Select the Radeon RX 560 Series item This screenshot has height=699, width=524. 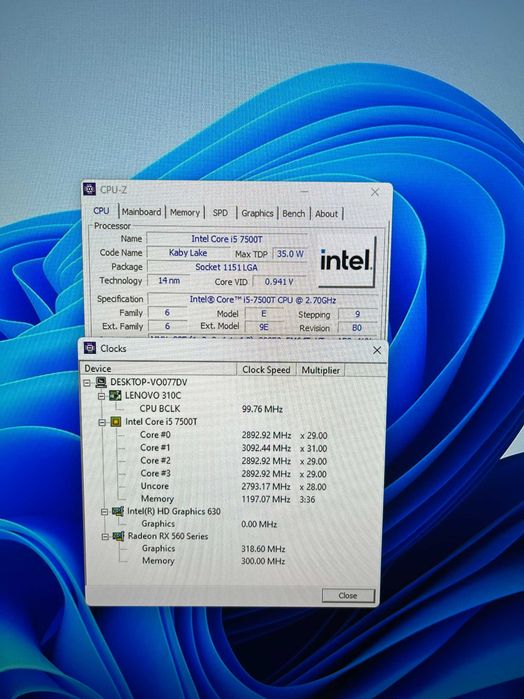[168, 536]
